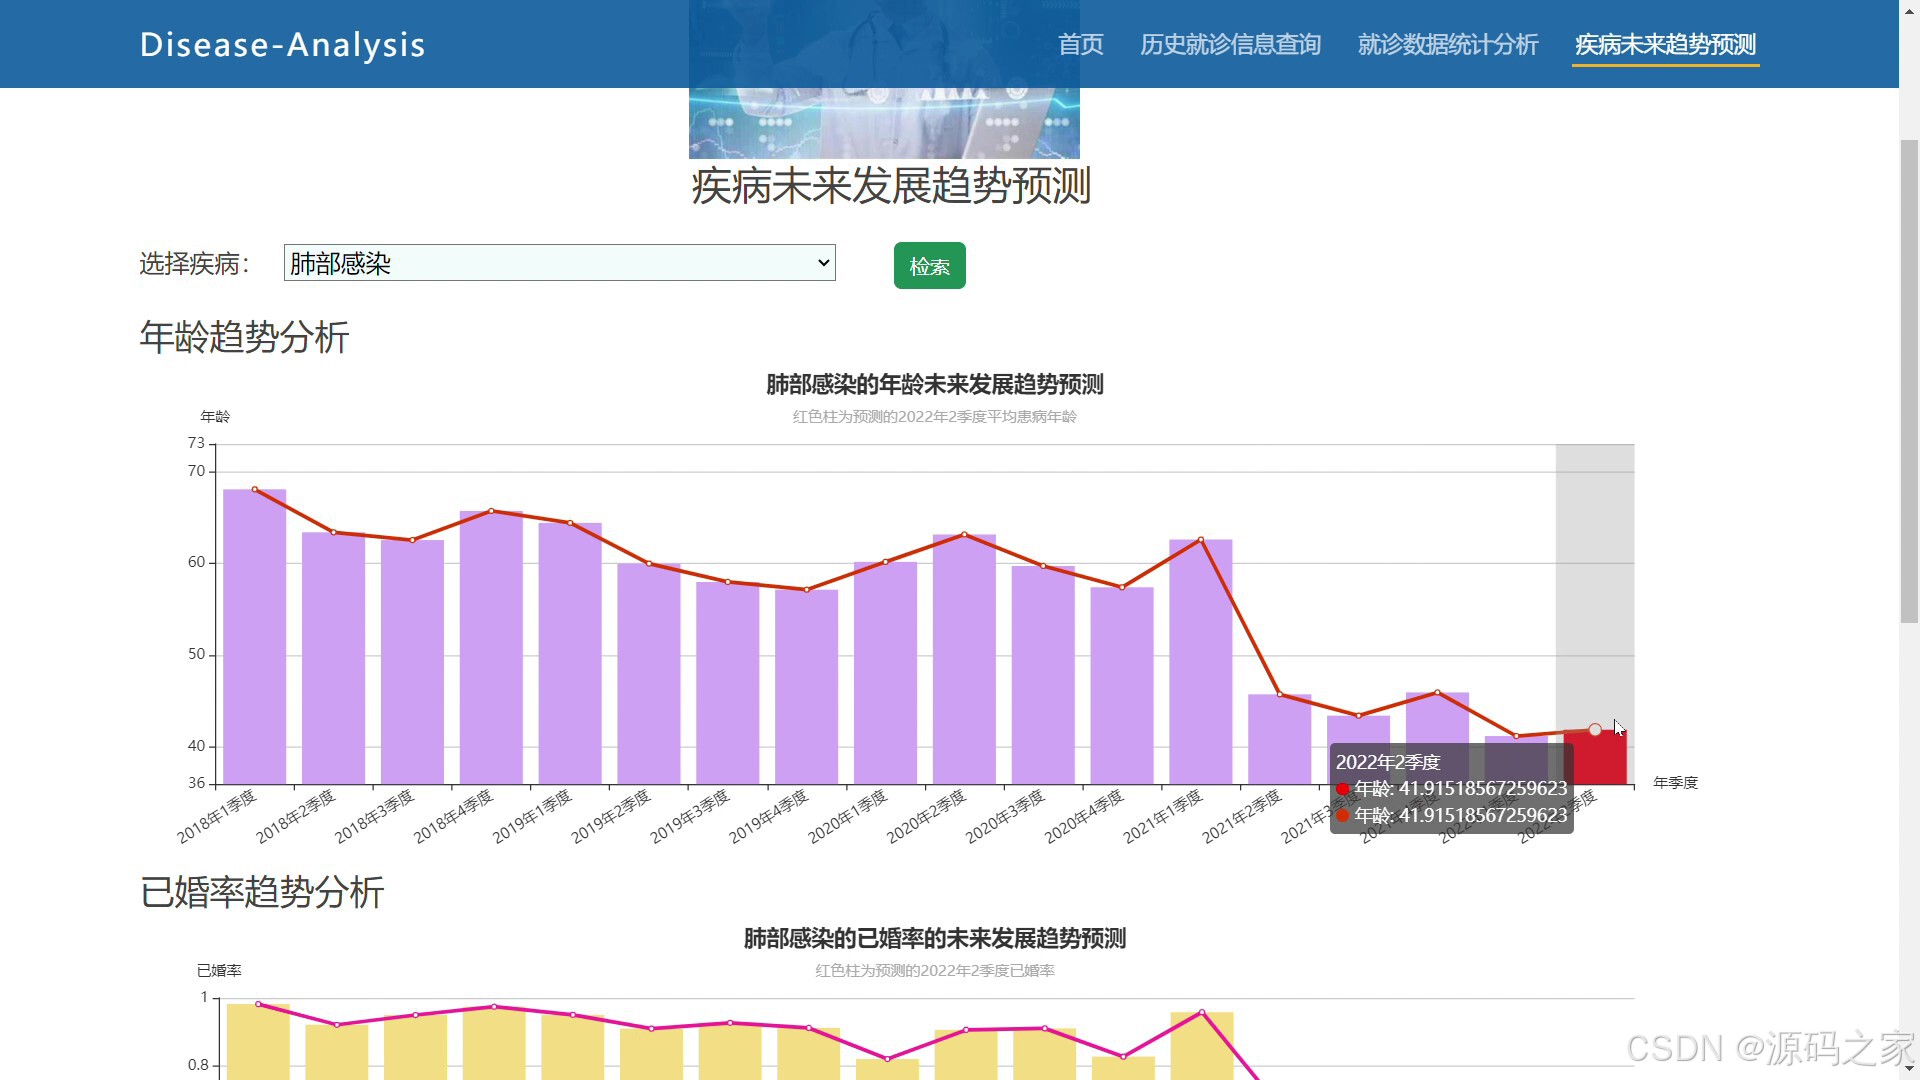1920x1080 pixels.
Task: Click the 2021年1季度 yellow married-rate bar
Action: pos(1202,1046)
